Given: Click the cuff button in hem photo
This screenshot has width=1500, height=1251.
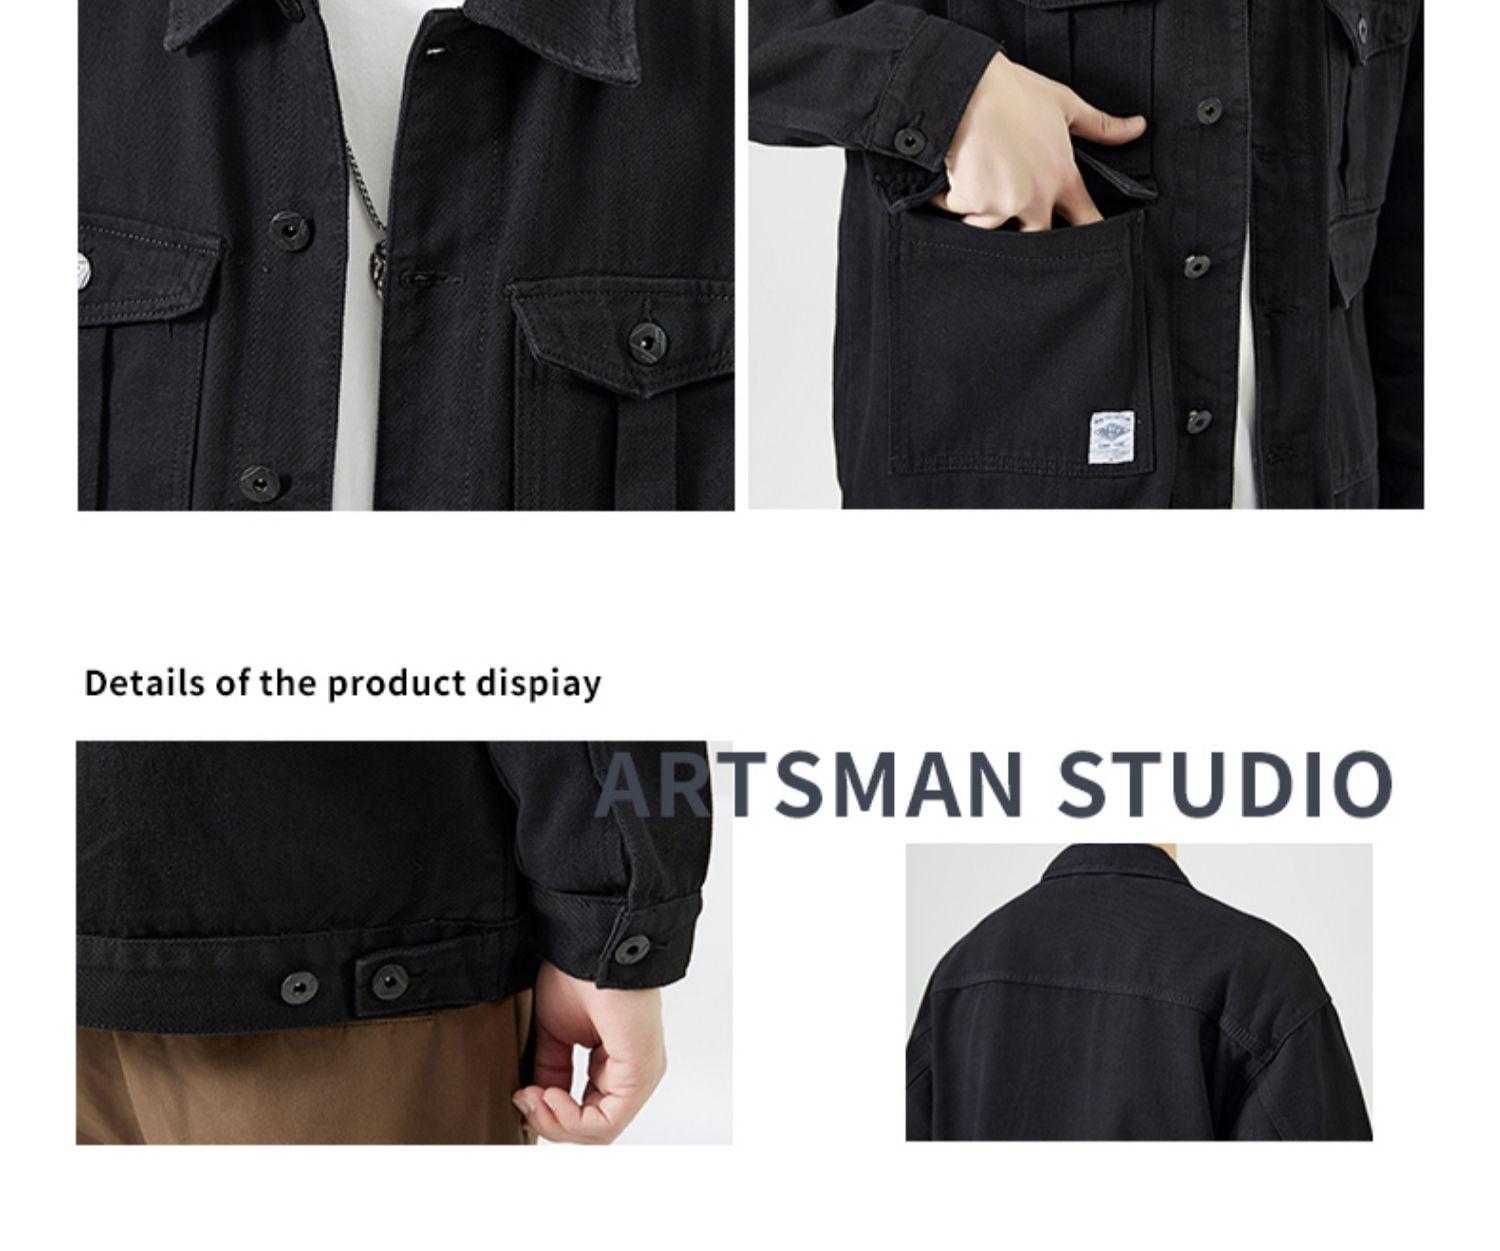Looking at the screenshot, I should coord(632,949).
